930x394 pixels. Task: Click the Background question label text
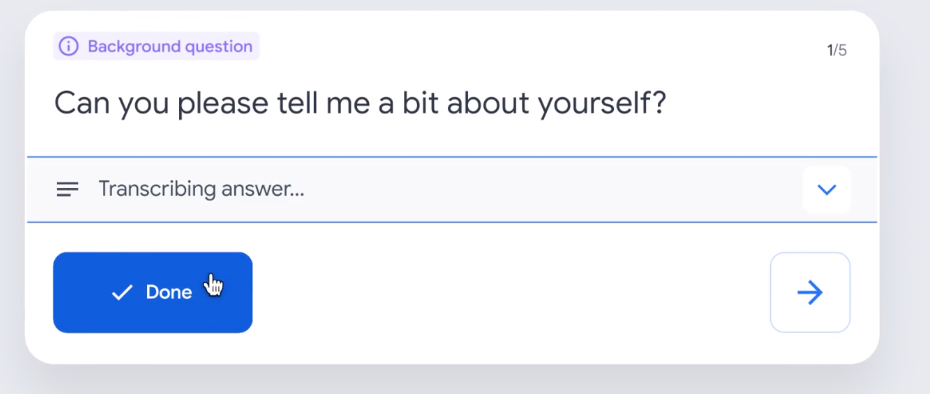tap(170, 46)
